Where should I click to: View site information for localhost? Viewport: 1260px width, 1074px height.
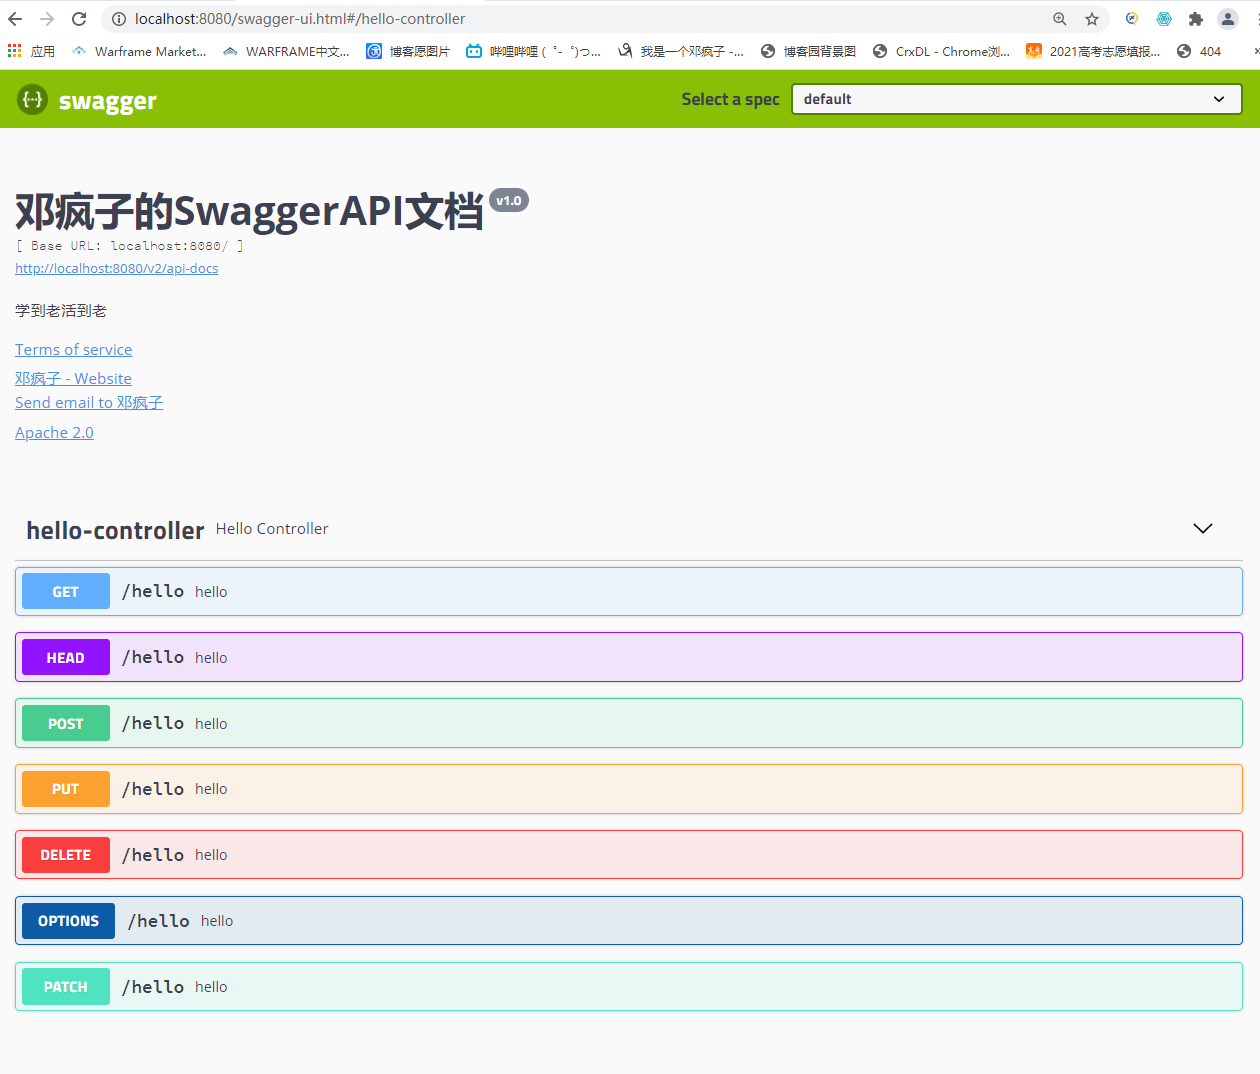point(118,19)
